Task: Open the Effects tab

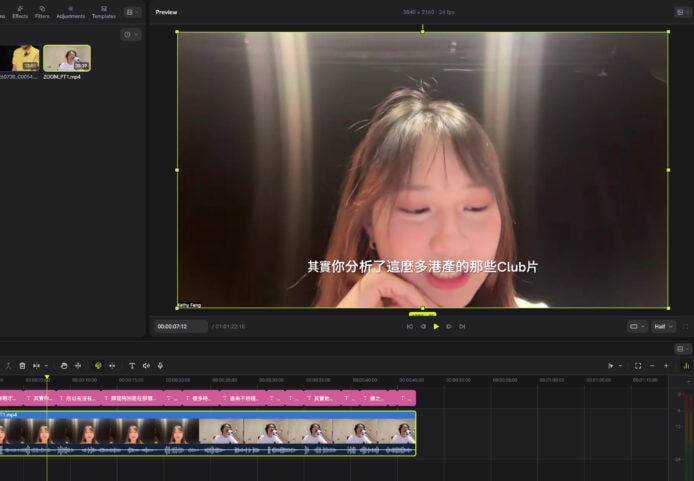Action: (20, 12)
